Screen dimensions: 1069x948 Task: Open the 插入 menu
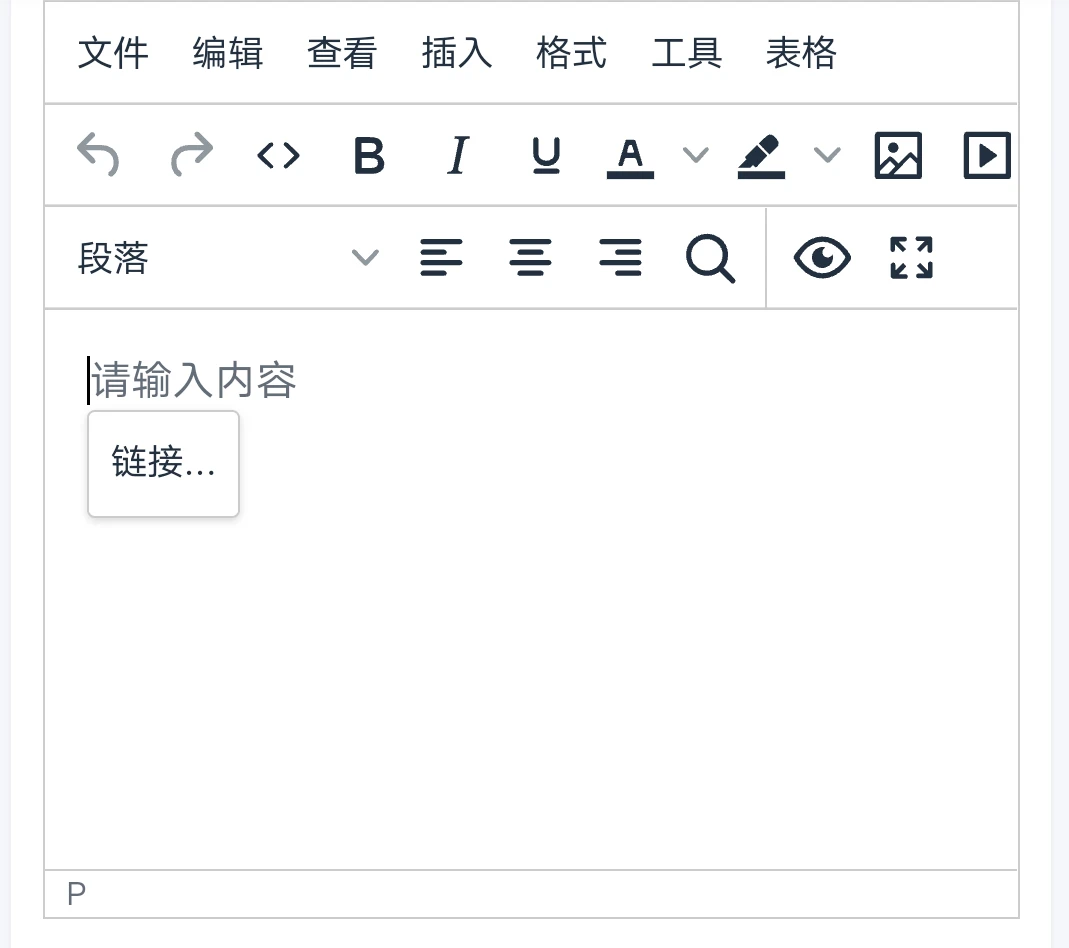pyautogui.click(x=457, y=53)
